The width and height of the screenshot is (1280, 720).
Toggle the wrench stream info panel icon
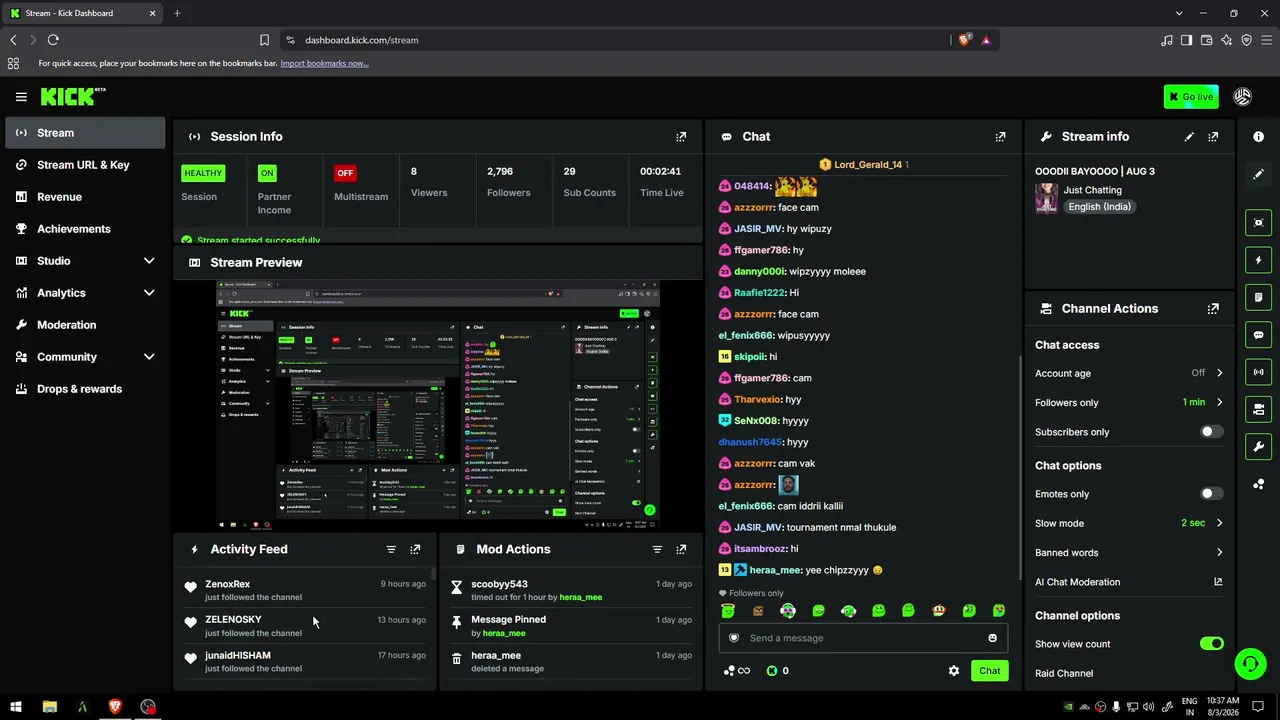click(x=1258, y=446)
